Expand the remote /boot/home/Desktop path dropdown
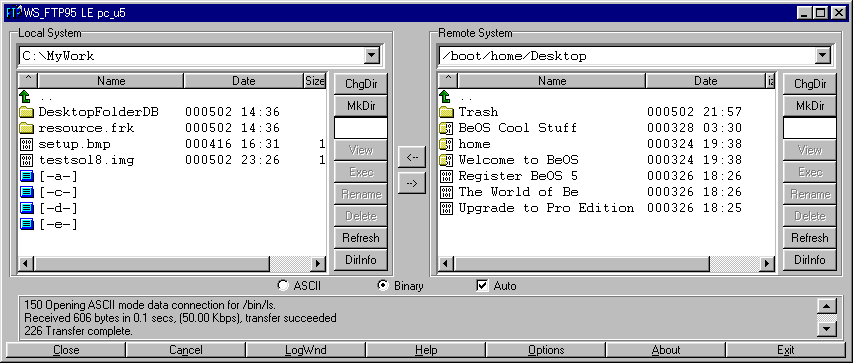The image size is (853, 363). tap(823, 55)
